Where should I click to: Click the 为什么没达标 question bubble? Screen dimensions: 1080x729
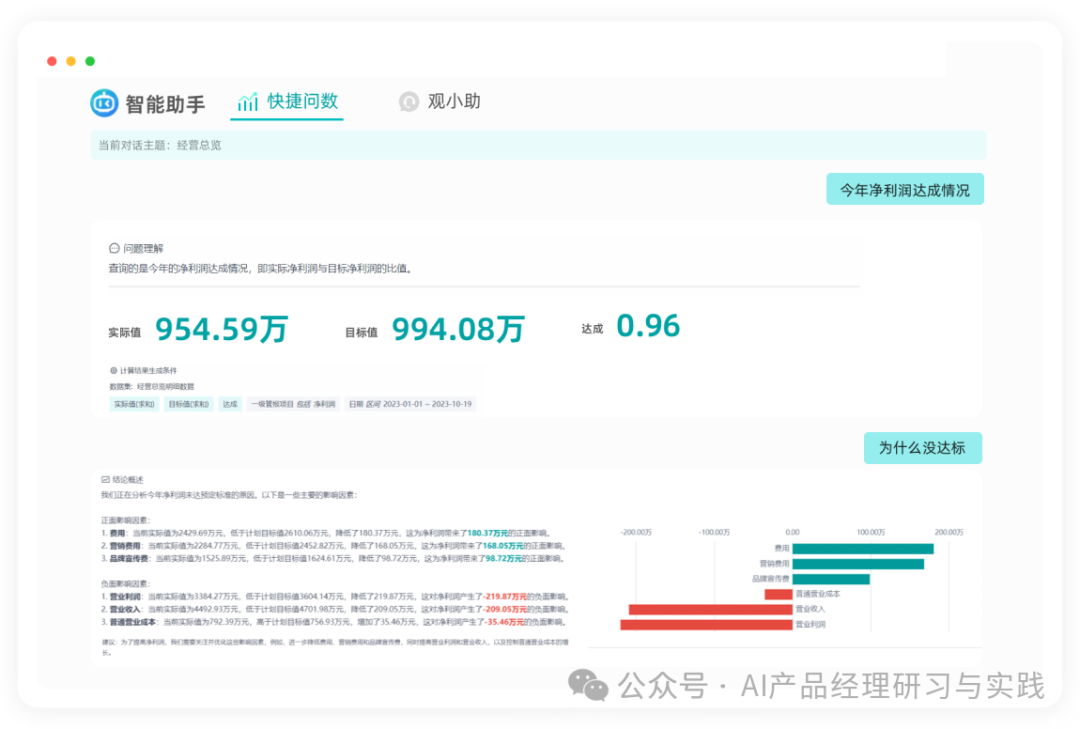[922, 448]
